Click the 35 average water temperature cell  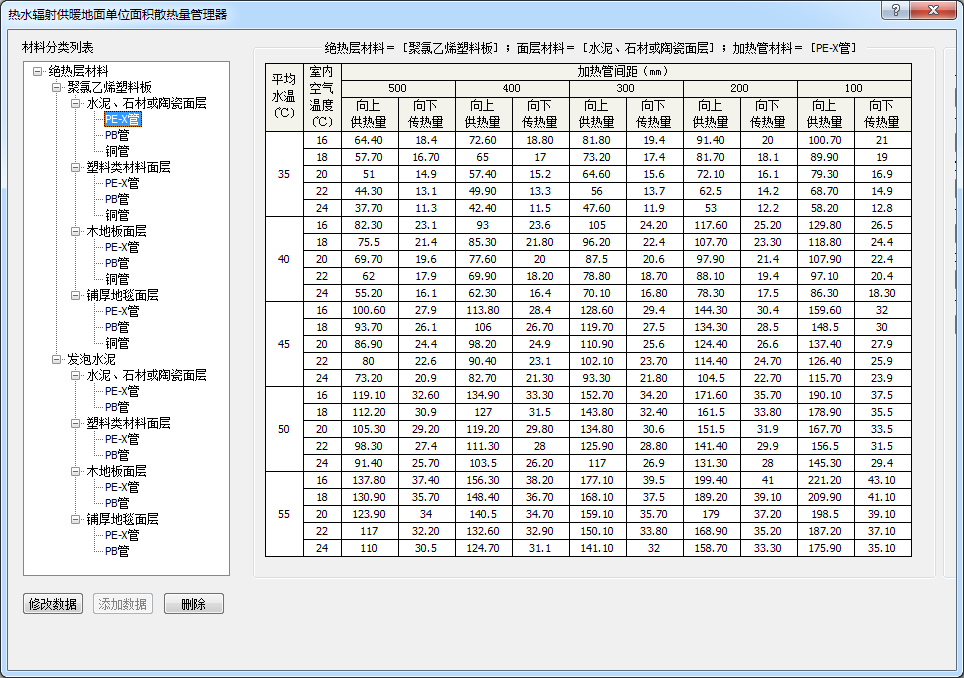pyautogui.click(x=284, y=174)
